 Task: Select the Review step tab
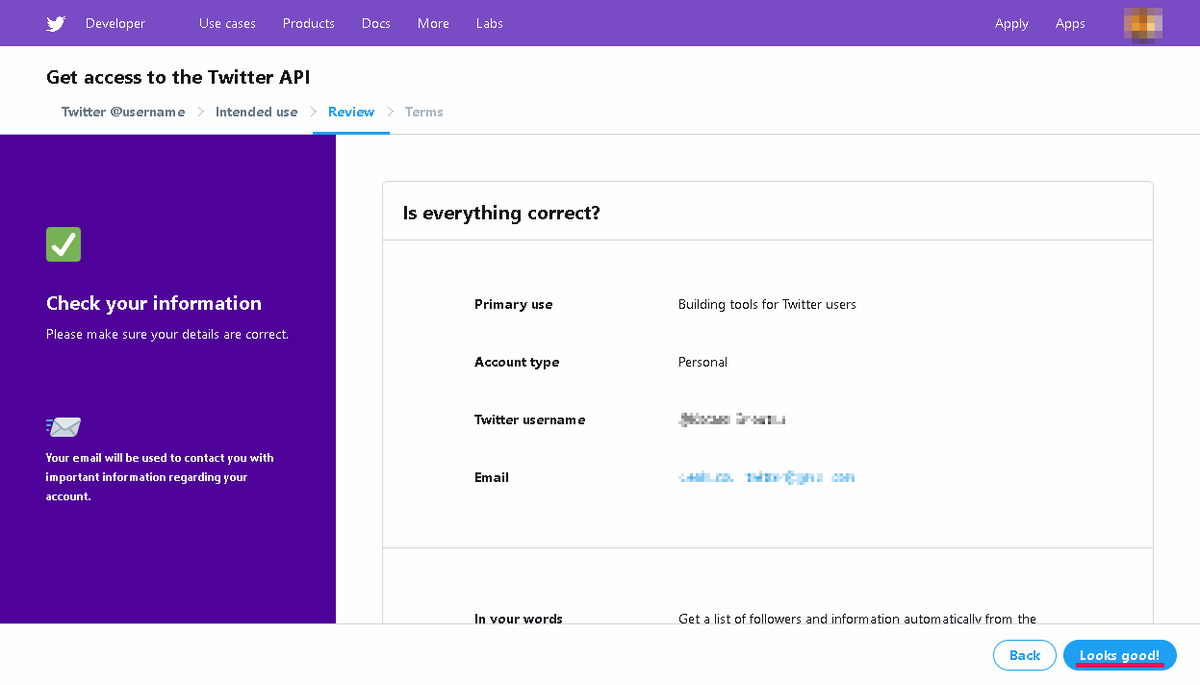click(x=351, y=112)
